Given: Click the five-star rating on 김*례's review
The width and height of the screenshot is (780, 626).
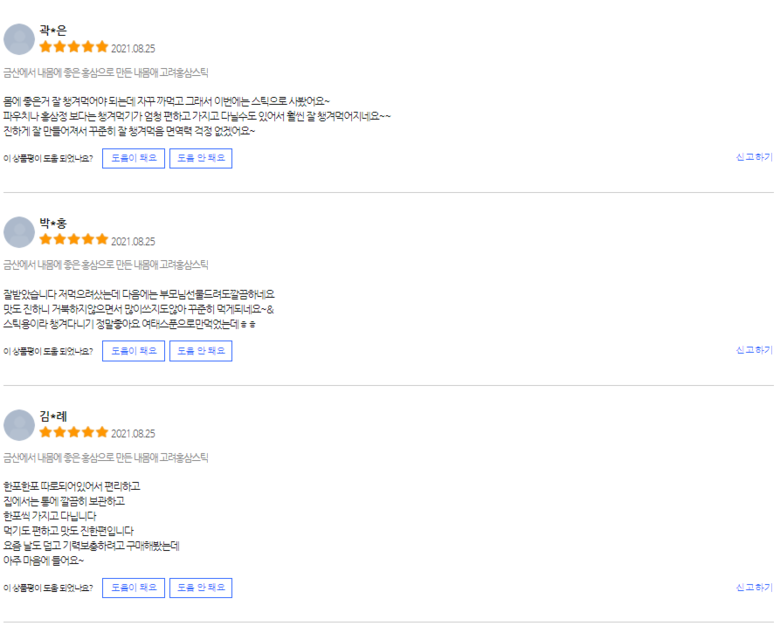Looking at the screenshot, I should pyautogui.click(x=73, y=433).
